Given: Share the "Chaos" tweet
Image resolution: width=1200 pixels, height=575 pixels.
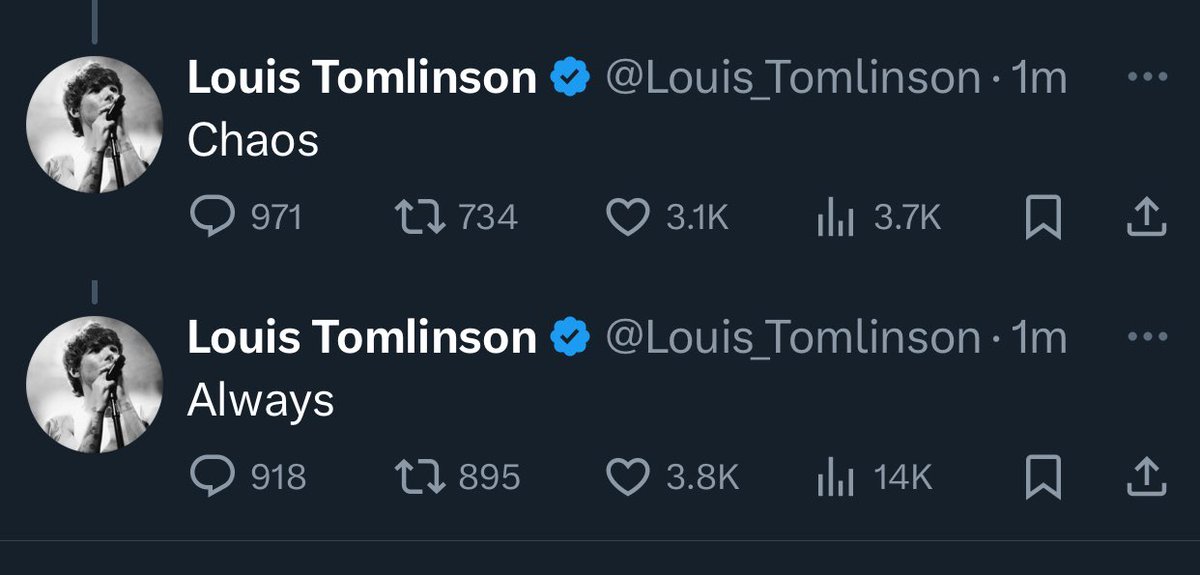Looking at the screenshot, I should [x=1146, y=218].
